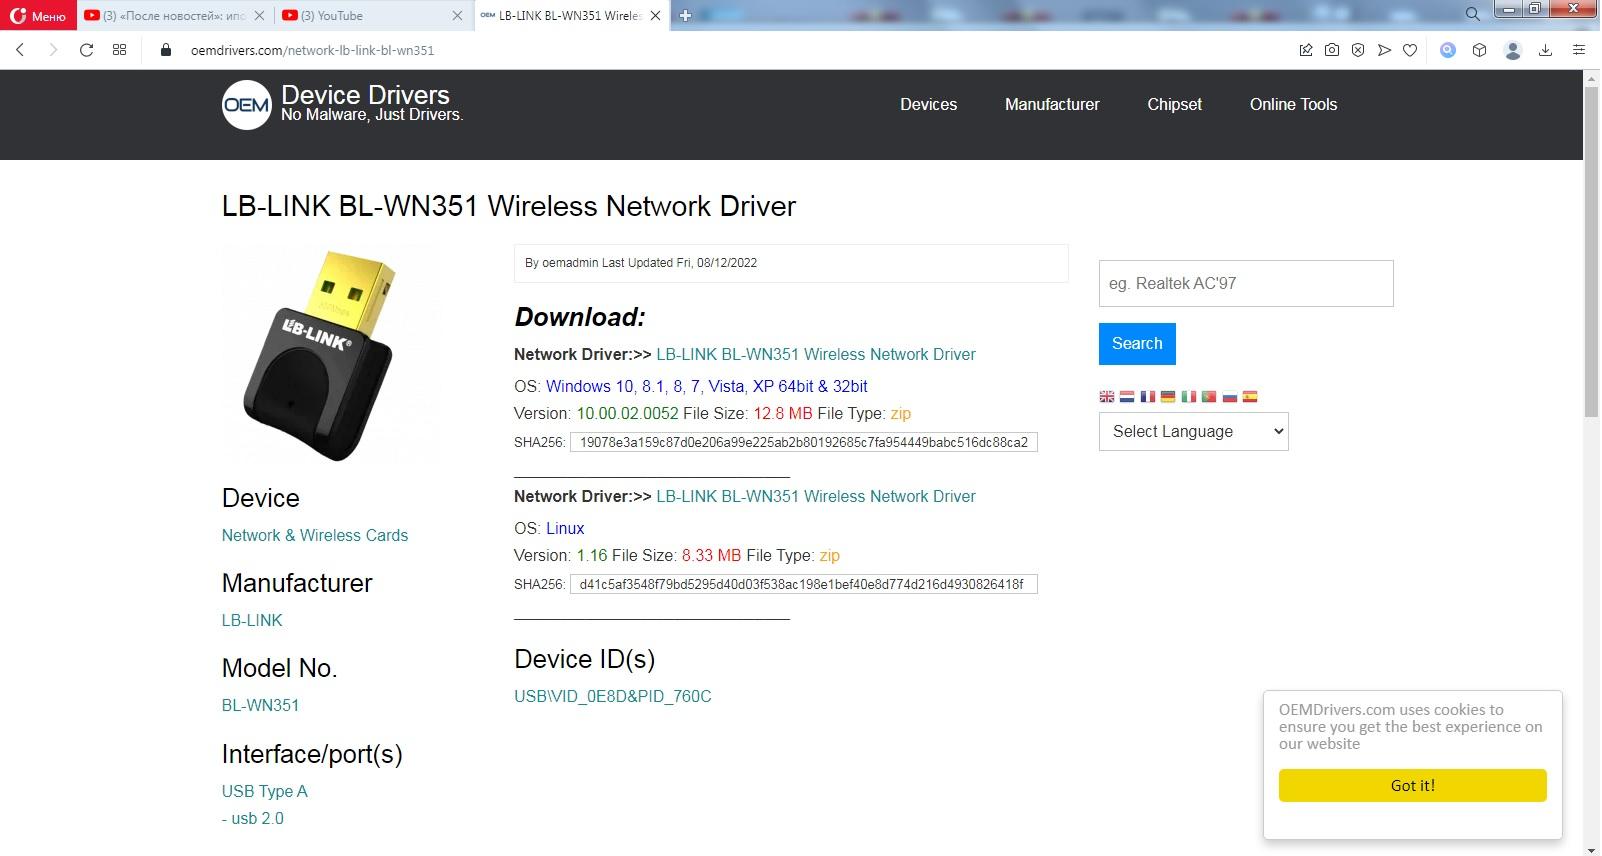Image resolution: width=1602 pixels, height=856 pixels.
Task: Reload the current page
Action: click(87, 50)
